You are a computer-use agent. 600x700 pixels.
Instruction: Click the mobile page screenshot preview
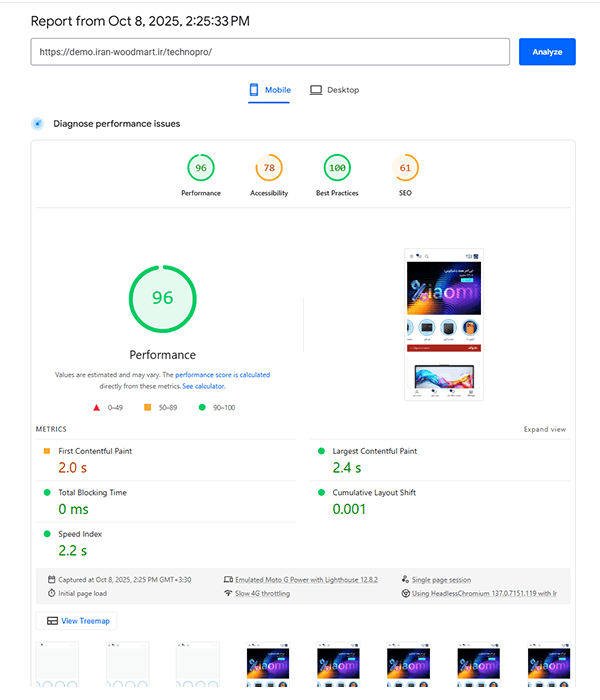pos(444,324)
